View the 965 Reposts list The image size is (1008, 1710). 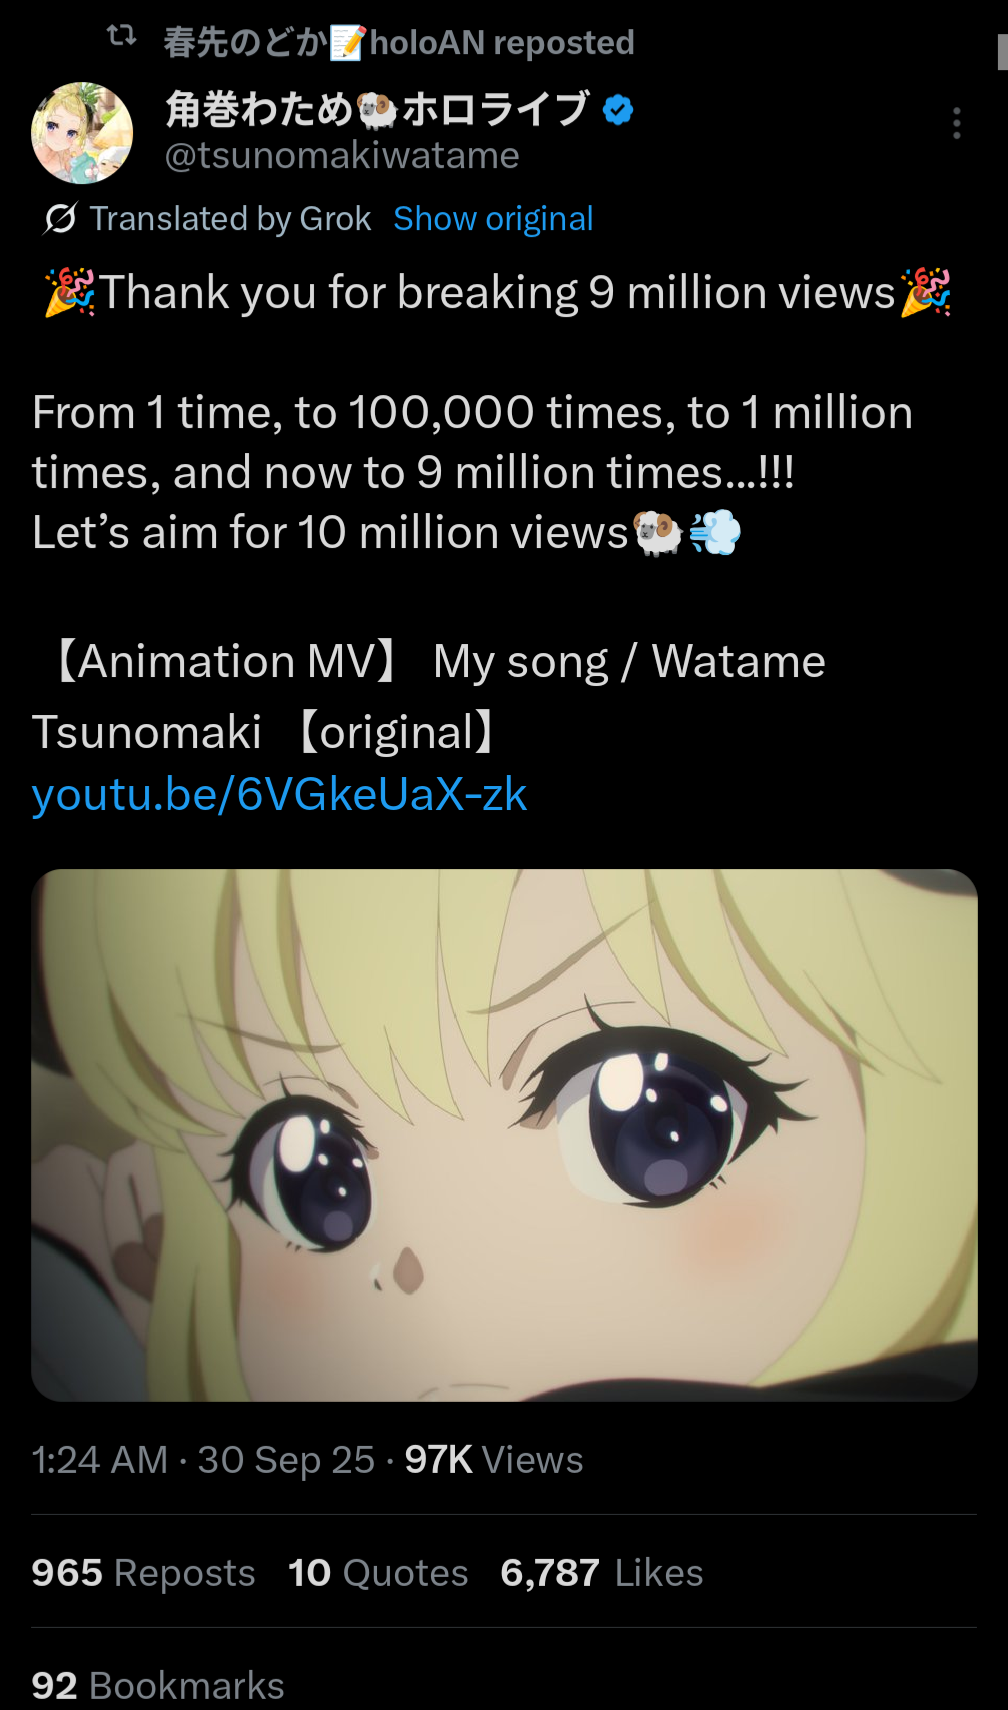pyautogui.click(x=143, y=1573)
